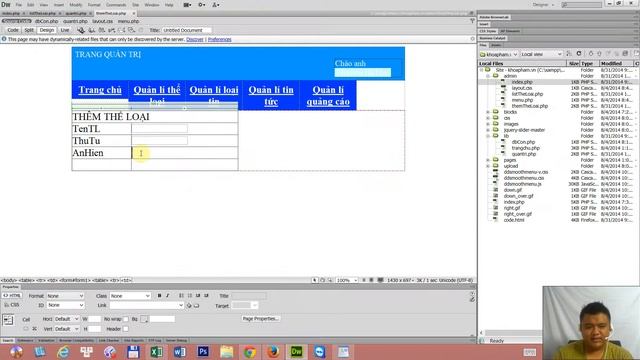Click the Discover link
This screenshot has height=360, width=640.
[195, 40]
